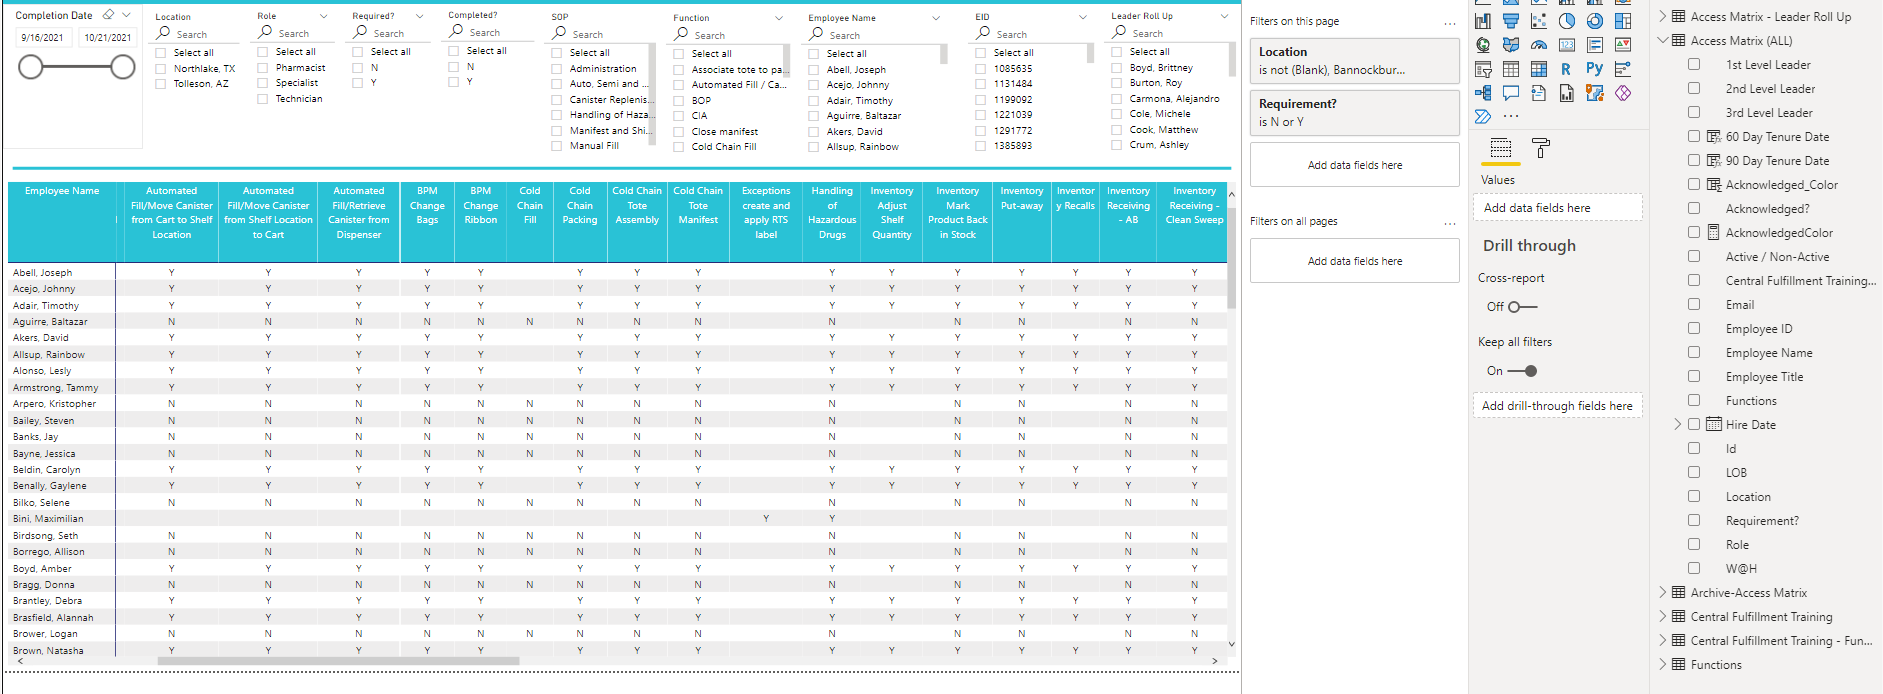This screenshot has height=694, width=1883.
Task: Open Filters on this page options
Action: (x=1449, y=23)
